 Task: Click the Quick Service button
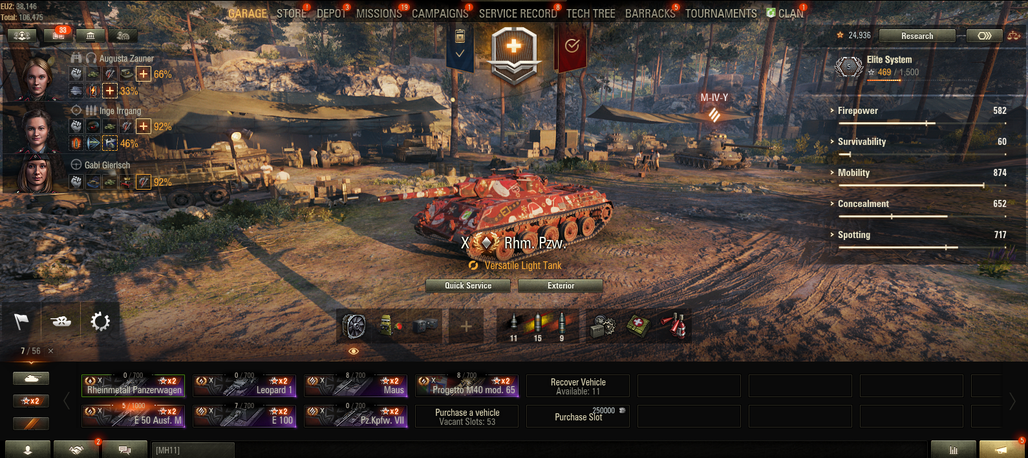[468, 286]
